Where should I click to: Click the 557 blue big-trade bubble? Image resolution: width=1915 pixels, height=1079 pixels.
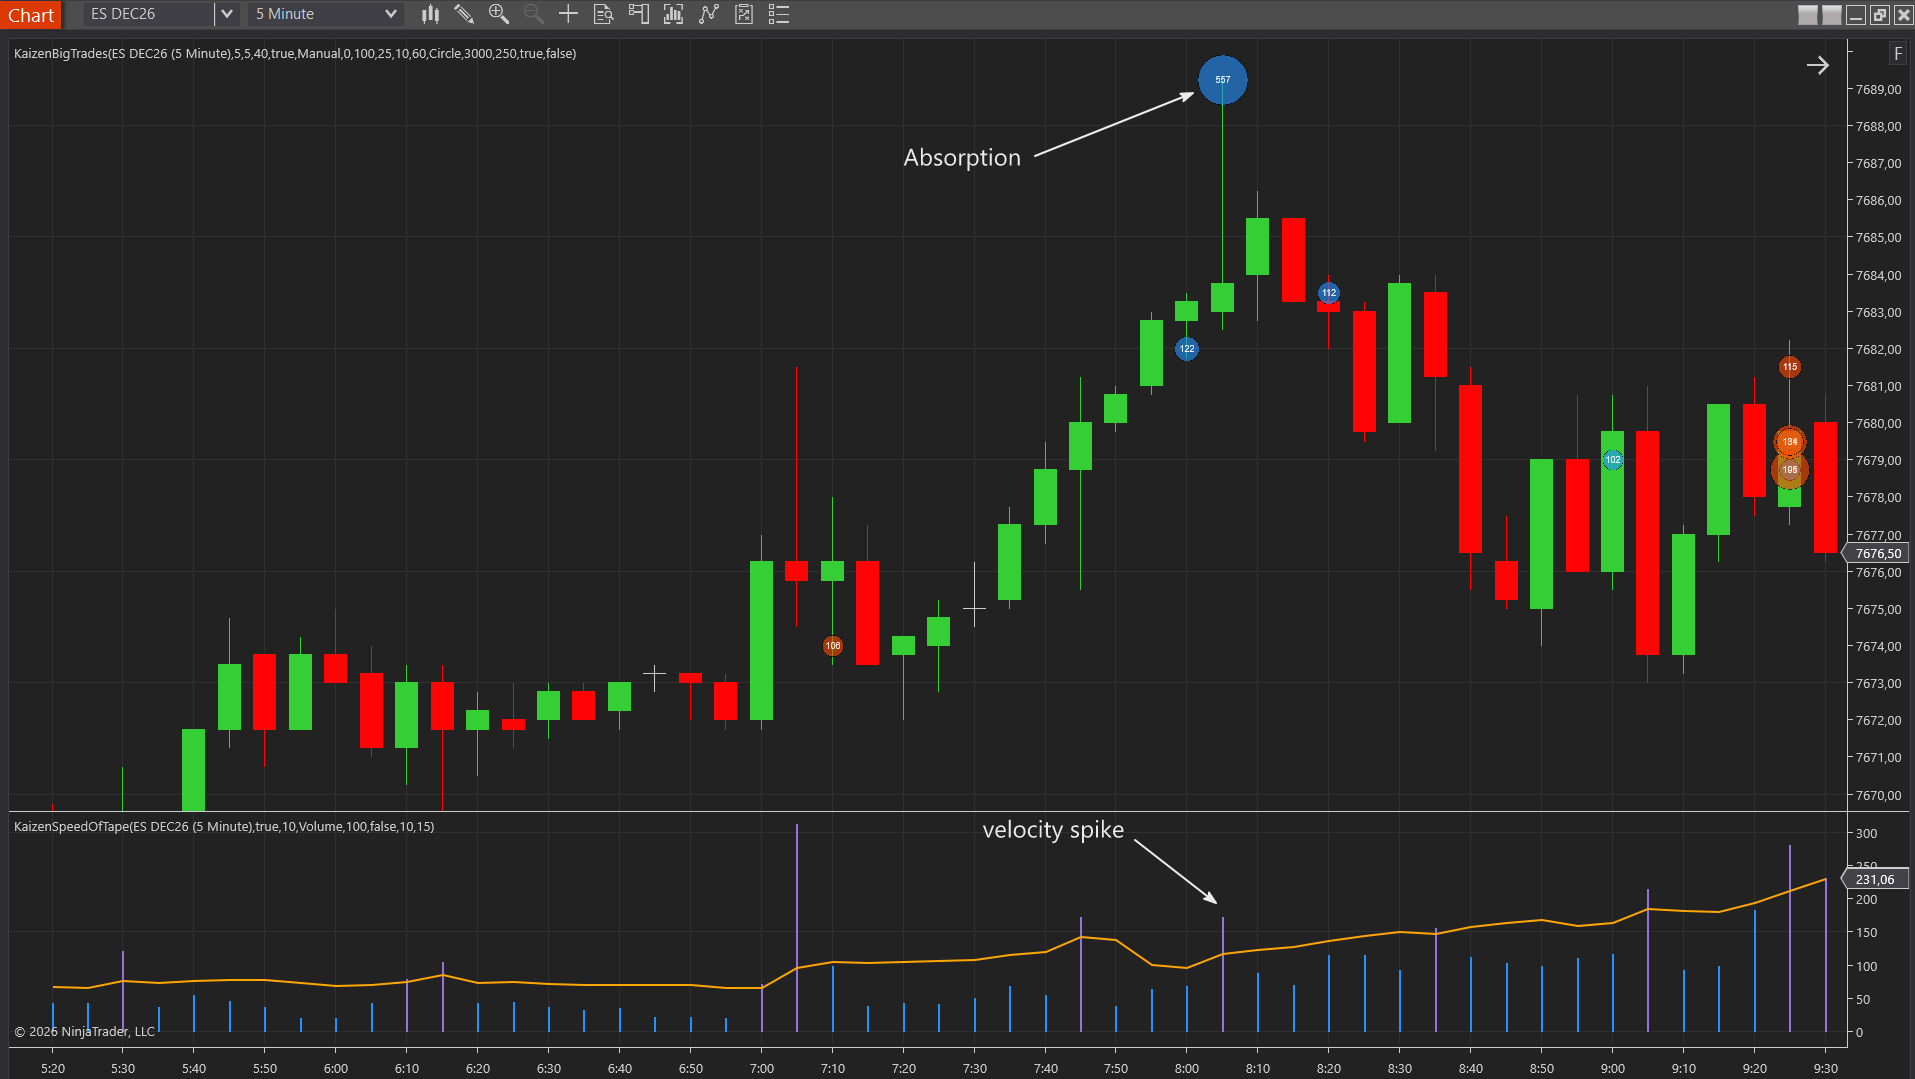coord(1222,80)
